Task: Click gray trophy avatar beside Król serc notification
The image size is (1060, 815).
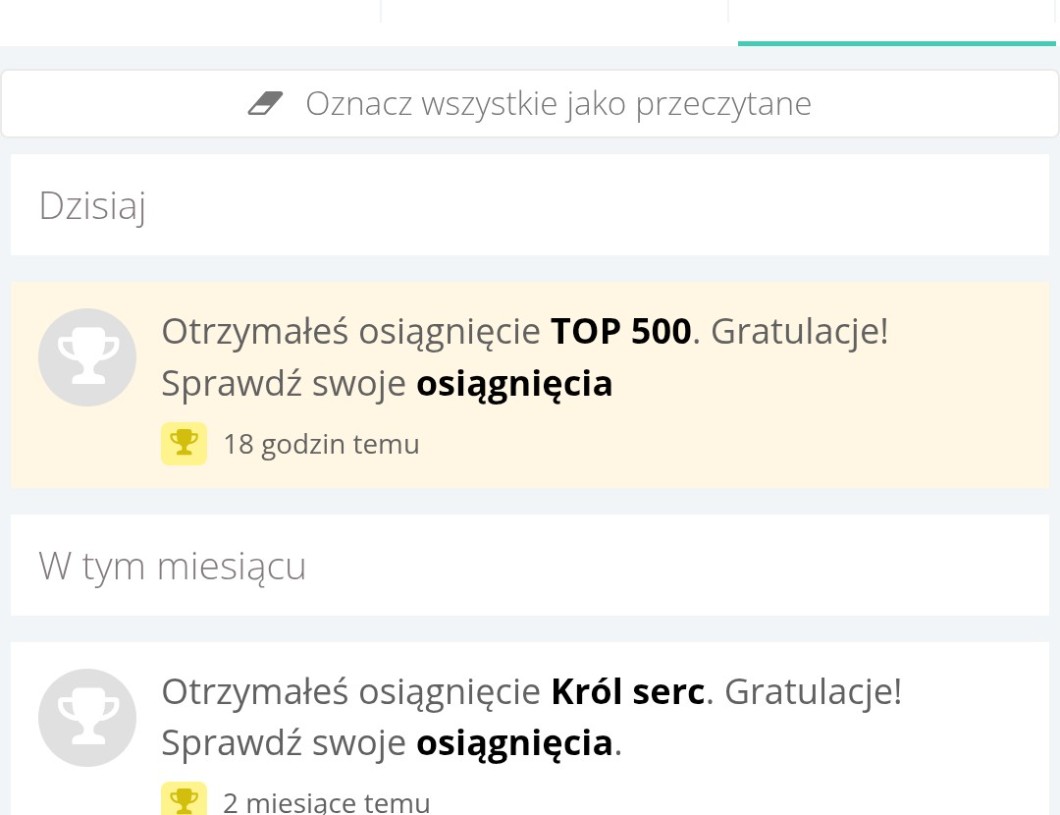Action: (x=87, y=717)
